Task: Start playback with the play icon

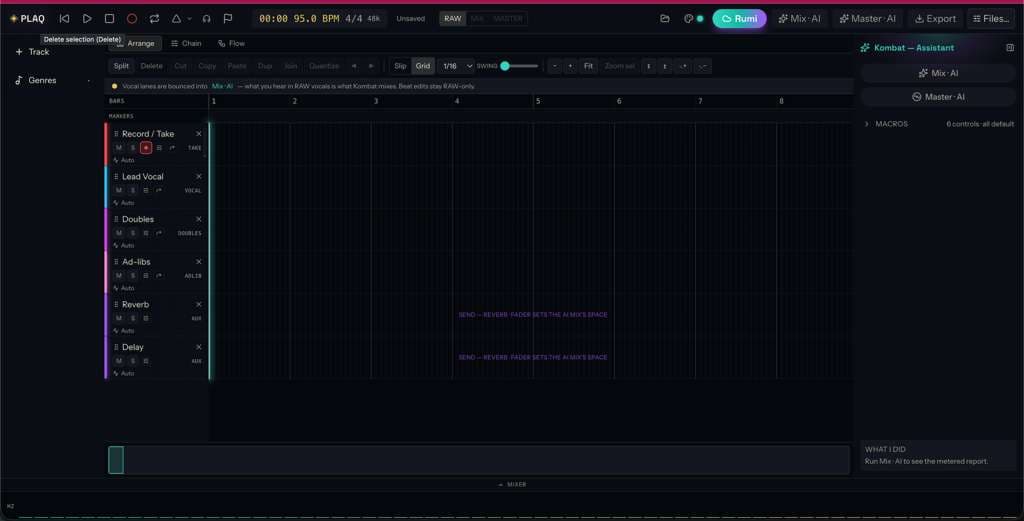Action: point(87,19)
